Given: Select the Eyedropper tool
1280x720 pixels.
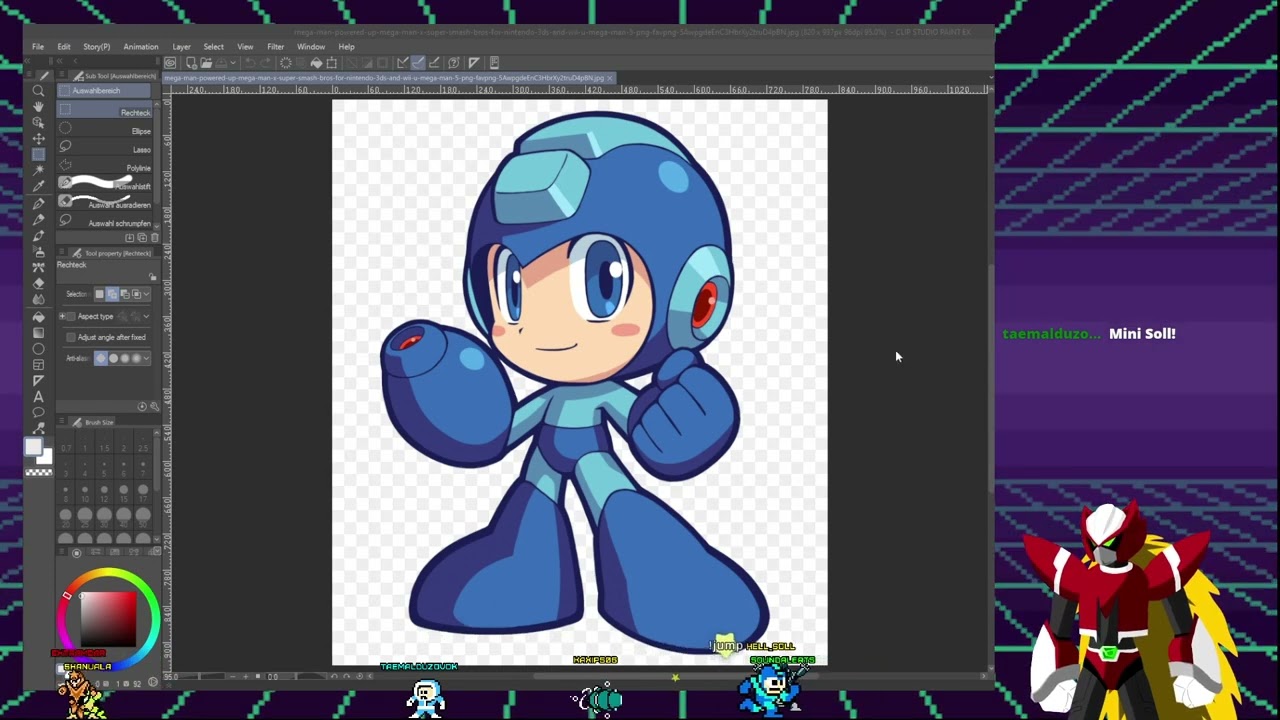Looking at the screenshot, I should [38, 186].
